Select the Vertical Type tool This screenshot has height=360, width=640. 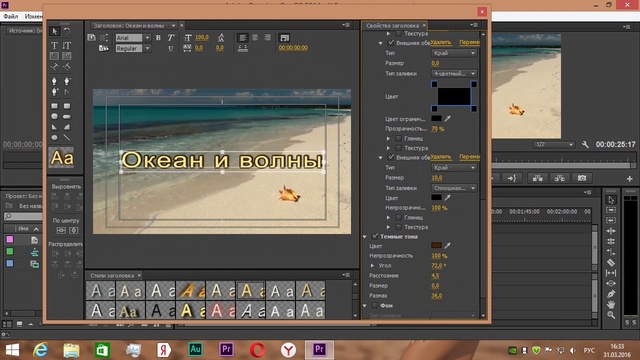(67, 45)
